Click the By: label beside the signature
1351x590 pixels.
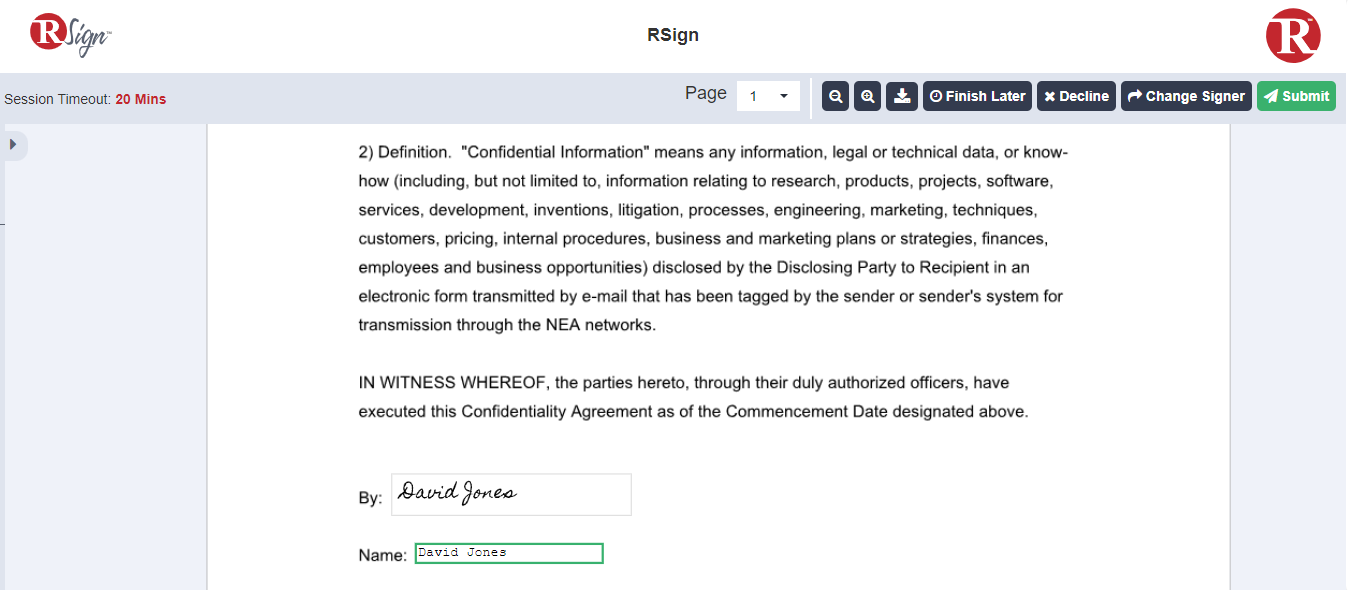(370, 498)
